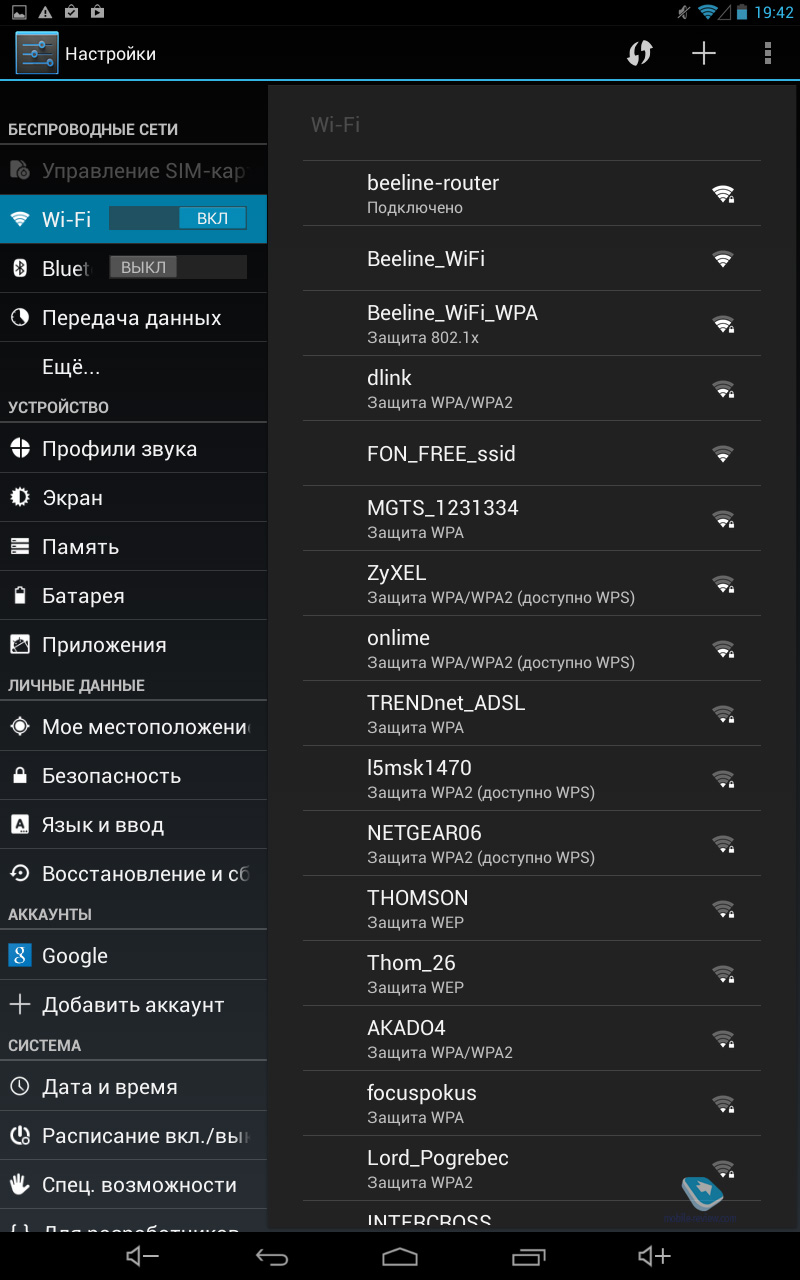Screen dimensions: 800x1280
Task: Open Безопасность settings
Action: point(133,776)
